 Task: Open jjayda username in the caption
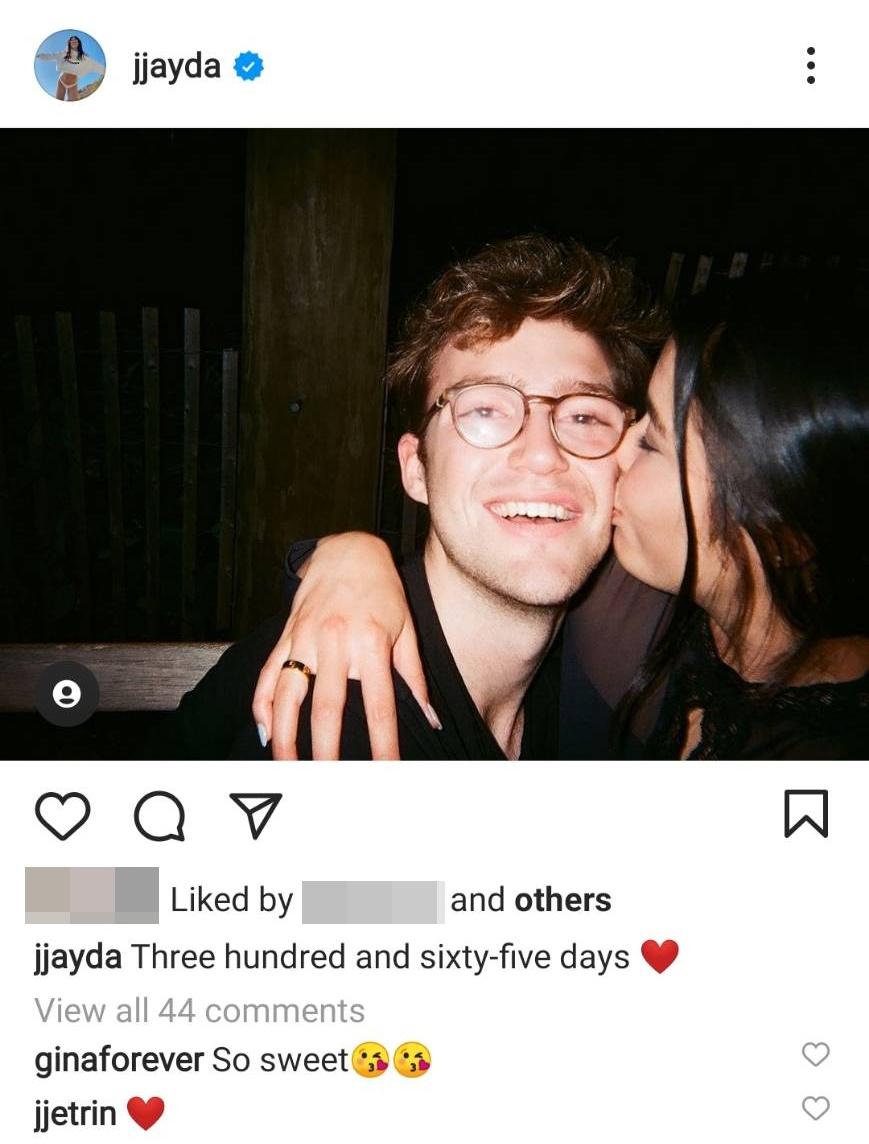(x=78, y=958)
